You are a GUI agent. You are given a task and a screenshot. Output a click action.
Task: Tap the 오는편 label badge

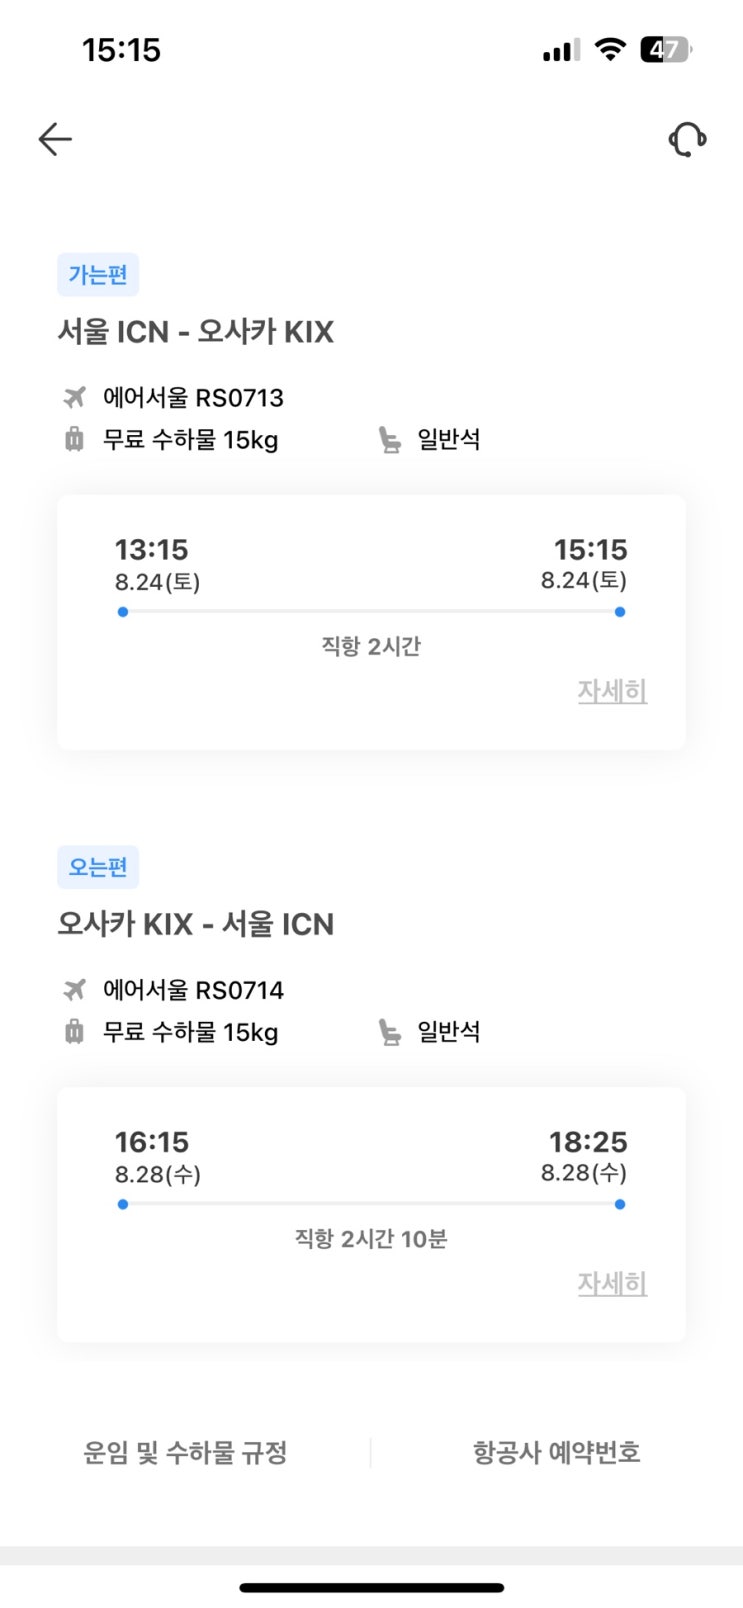pos(98,867)
